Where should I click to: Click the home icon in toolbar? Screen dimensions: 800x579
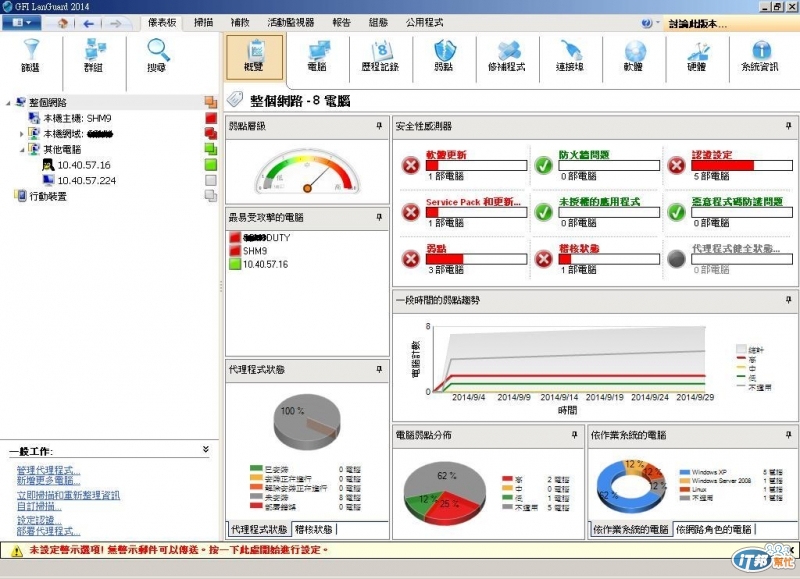pos(62,23)
